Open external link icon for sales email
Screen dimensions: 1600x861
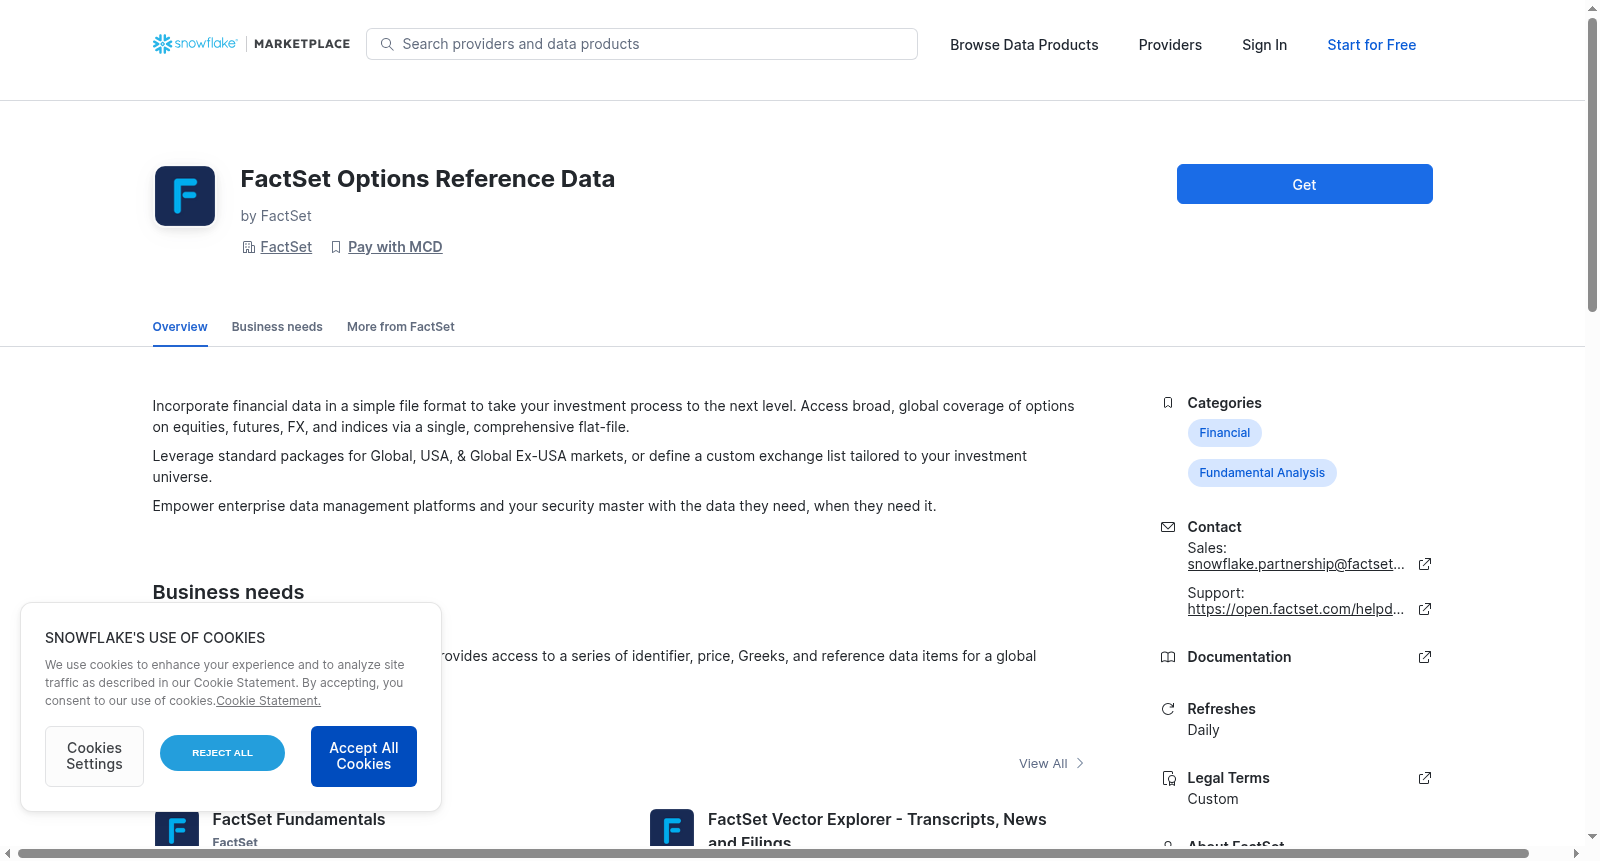point(1425,564)
